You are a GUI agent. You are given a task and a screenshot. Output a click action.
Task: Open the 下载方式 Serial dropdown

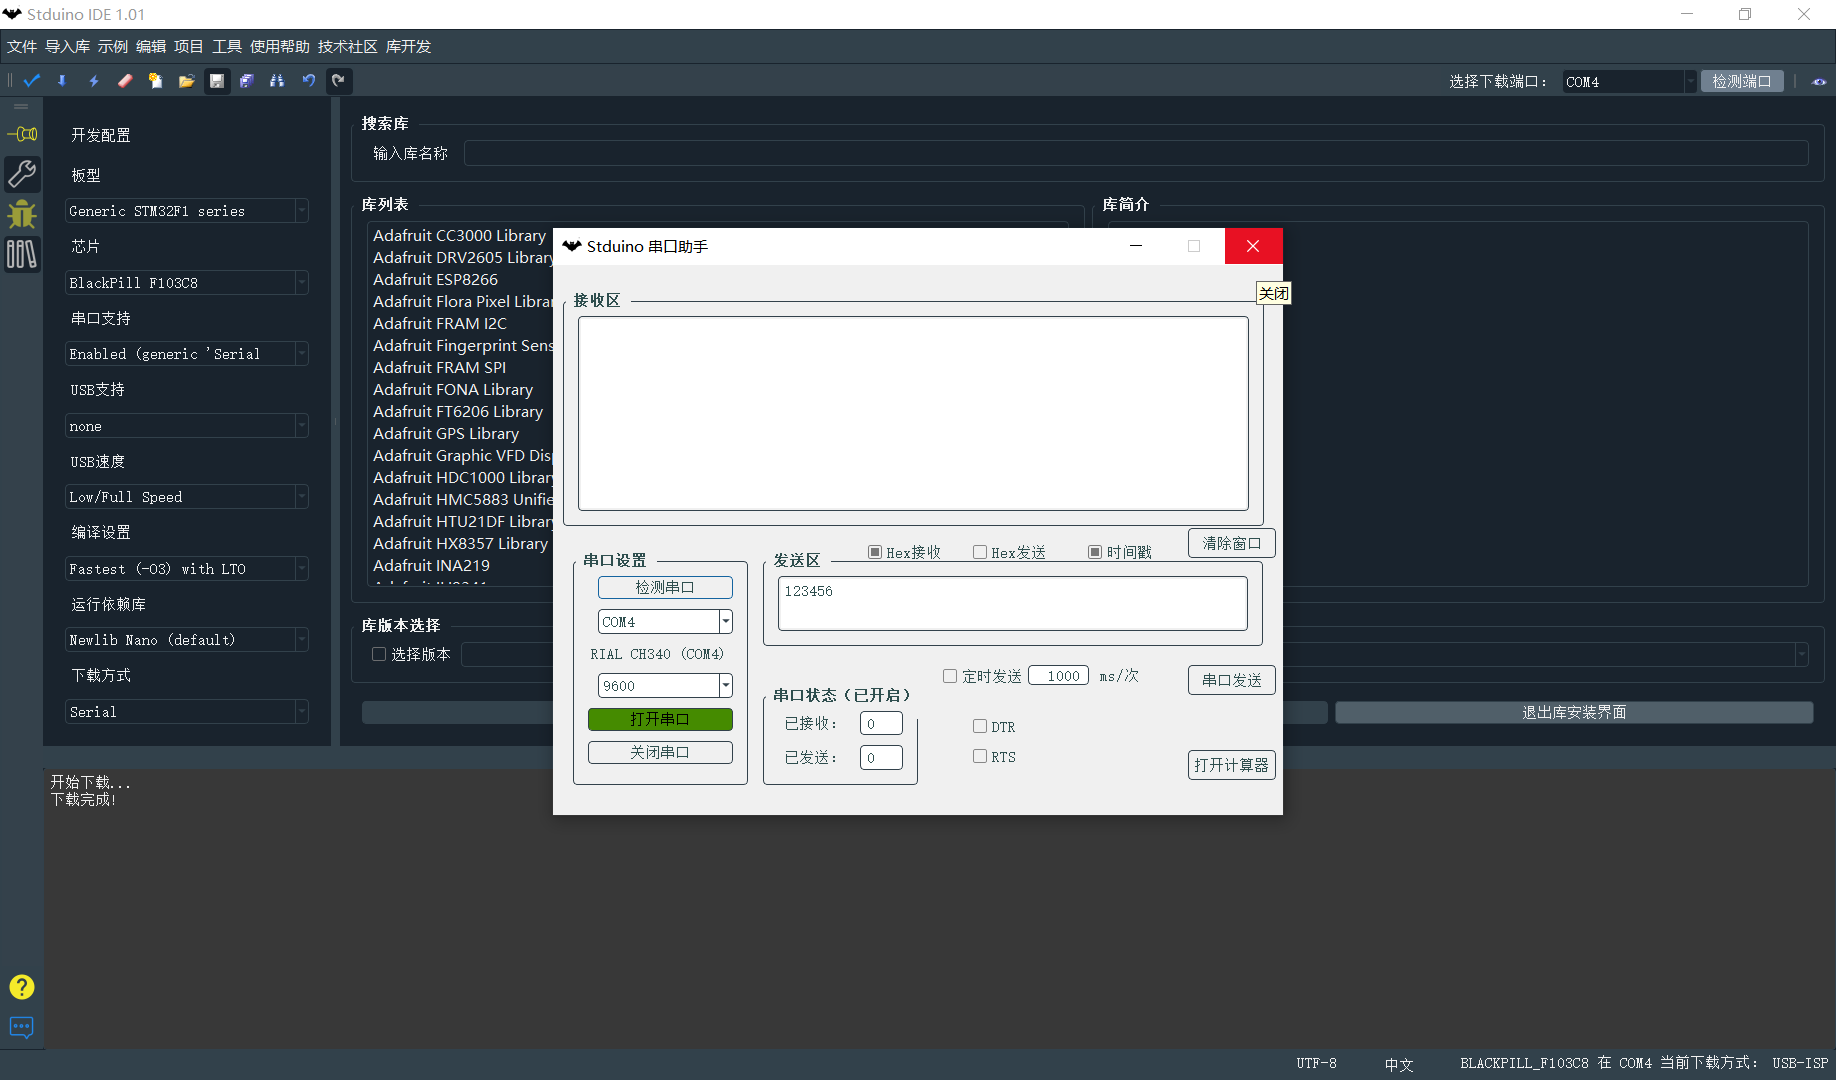click(x=187, y=712)
